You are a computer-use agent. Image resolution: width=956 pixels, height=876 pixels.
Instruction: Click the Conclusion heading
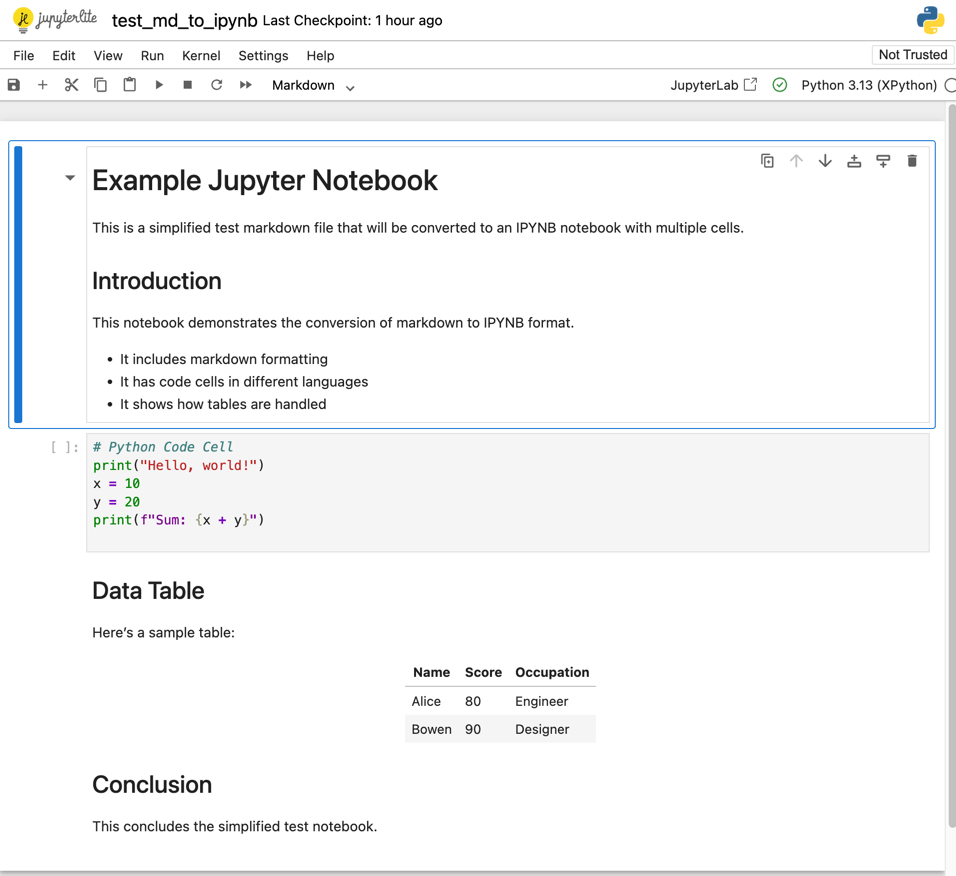[x=152, y=785]
